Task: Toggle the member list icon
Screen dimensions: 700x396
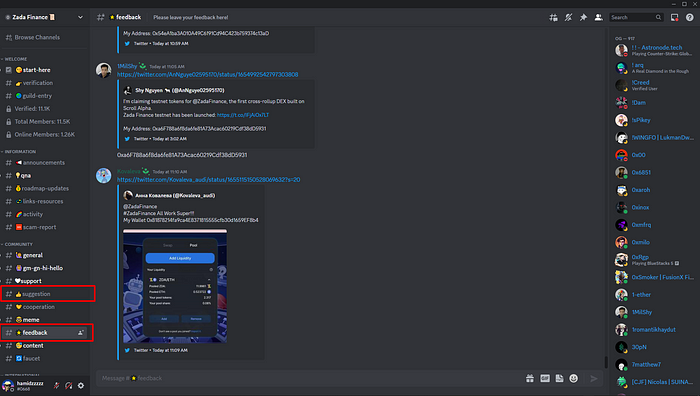Action: click(x=598, y=17)
